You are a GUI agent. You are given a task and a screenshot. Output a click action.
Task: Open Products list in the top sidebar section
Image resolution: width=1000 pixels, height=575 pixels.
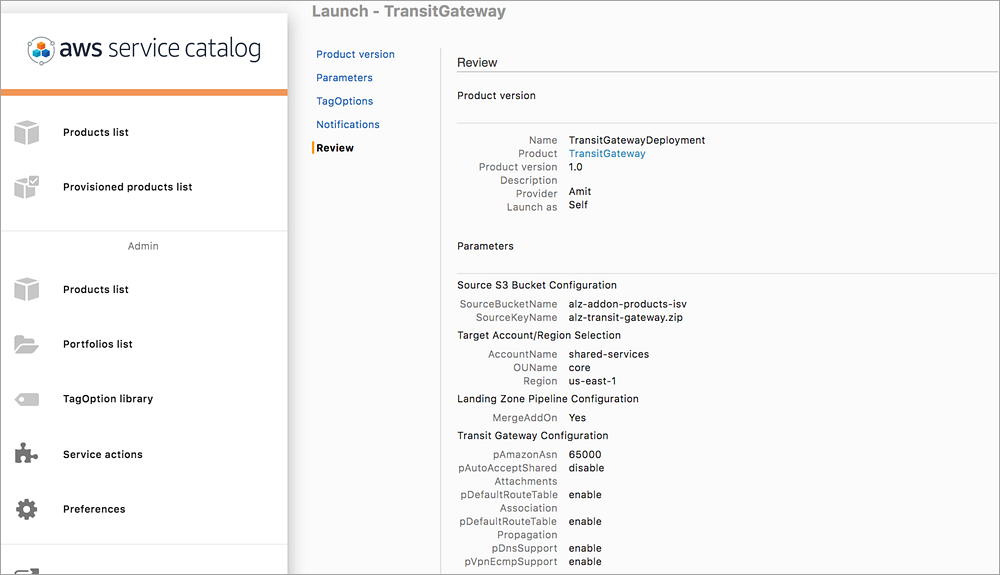click(96, 132)
